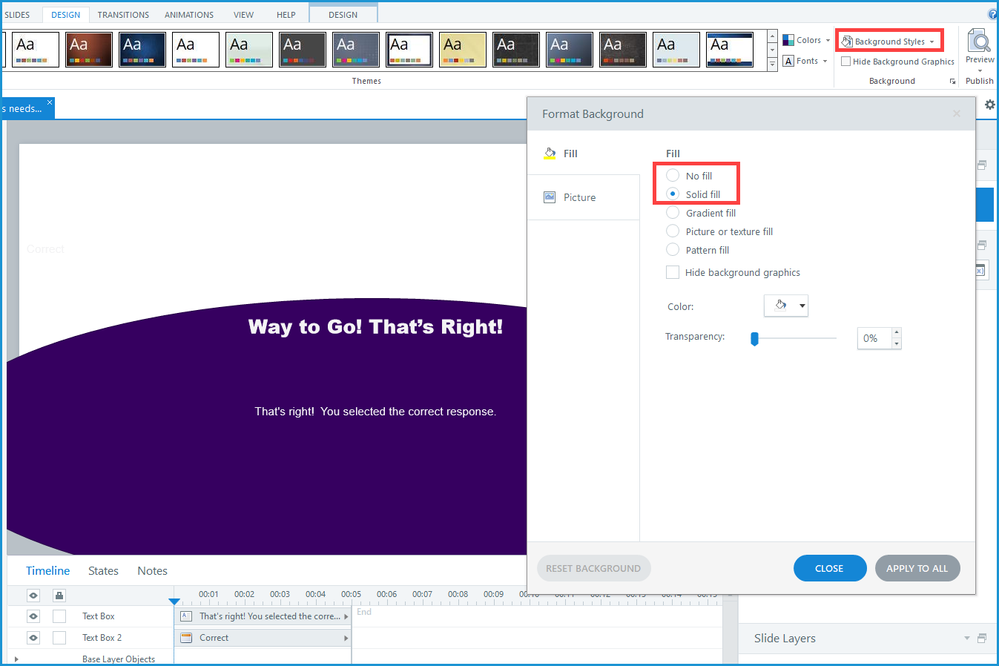The width and height of the screenshot is (999, 666).
Task: Open the settings gear icon
Action: pos(990,105)
